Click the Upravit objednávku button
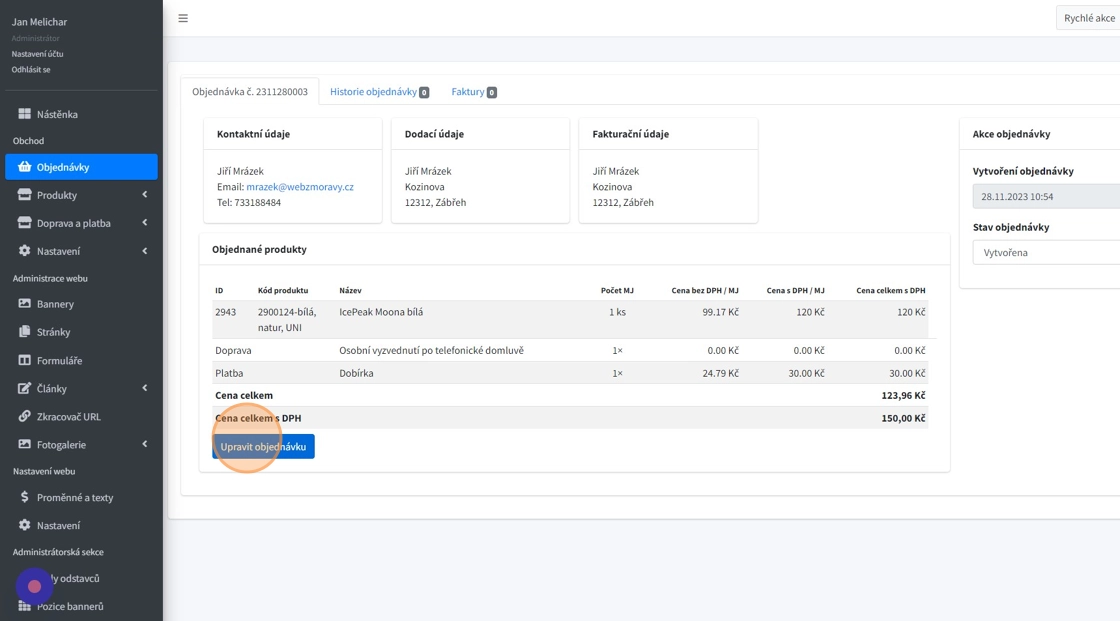The height and width of the screenshot is (621, 1120). (x=263, y=447)
